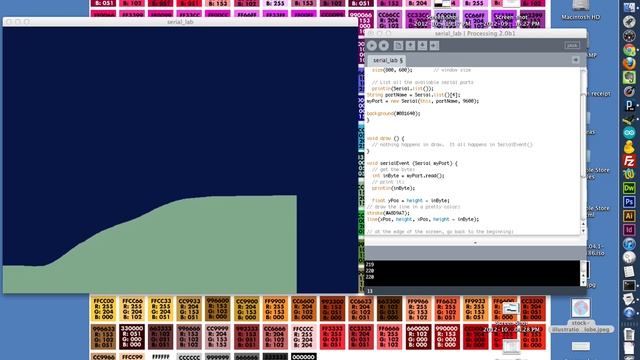Click the editor scrollbar down arrow
The width and height of the screenshot is (640, 360).
point(583,231)
